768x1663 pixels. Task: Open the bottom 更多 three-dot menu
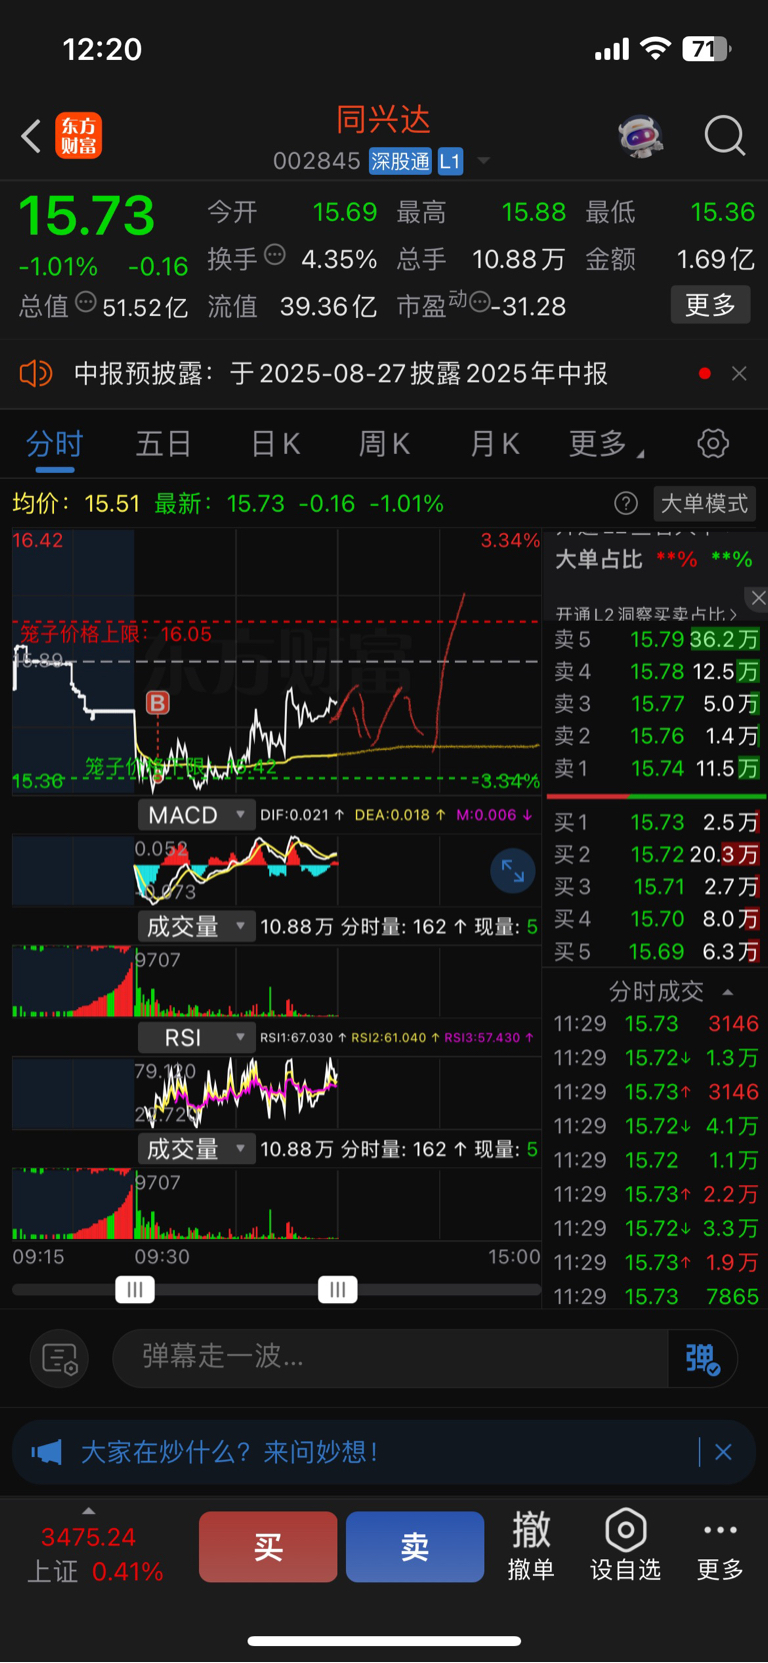(720, 1546)
